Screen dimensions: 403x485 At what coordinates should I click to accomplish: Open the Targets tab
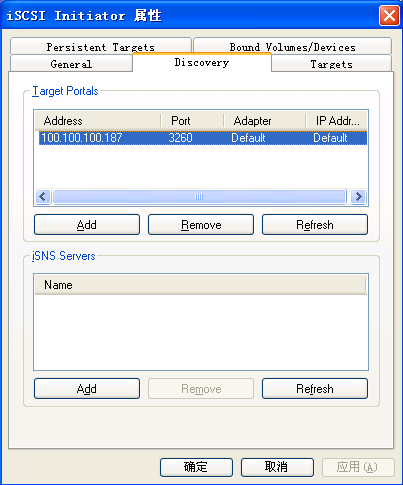331,63
